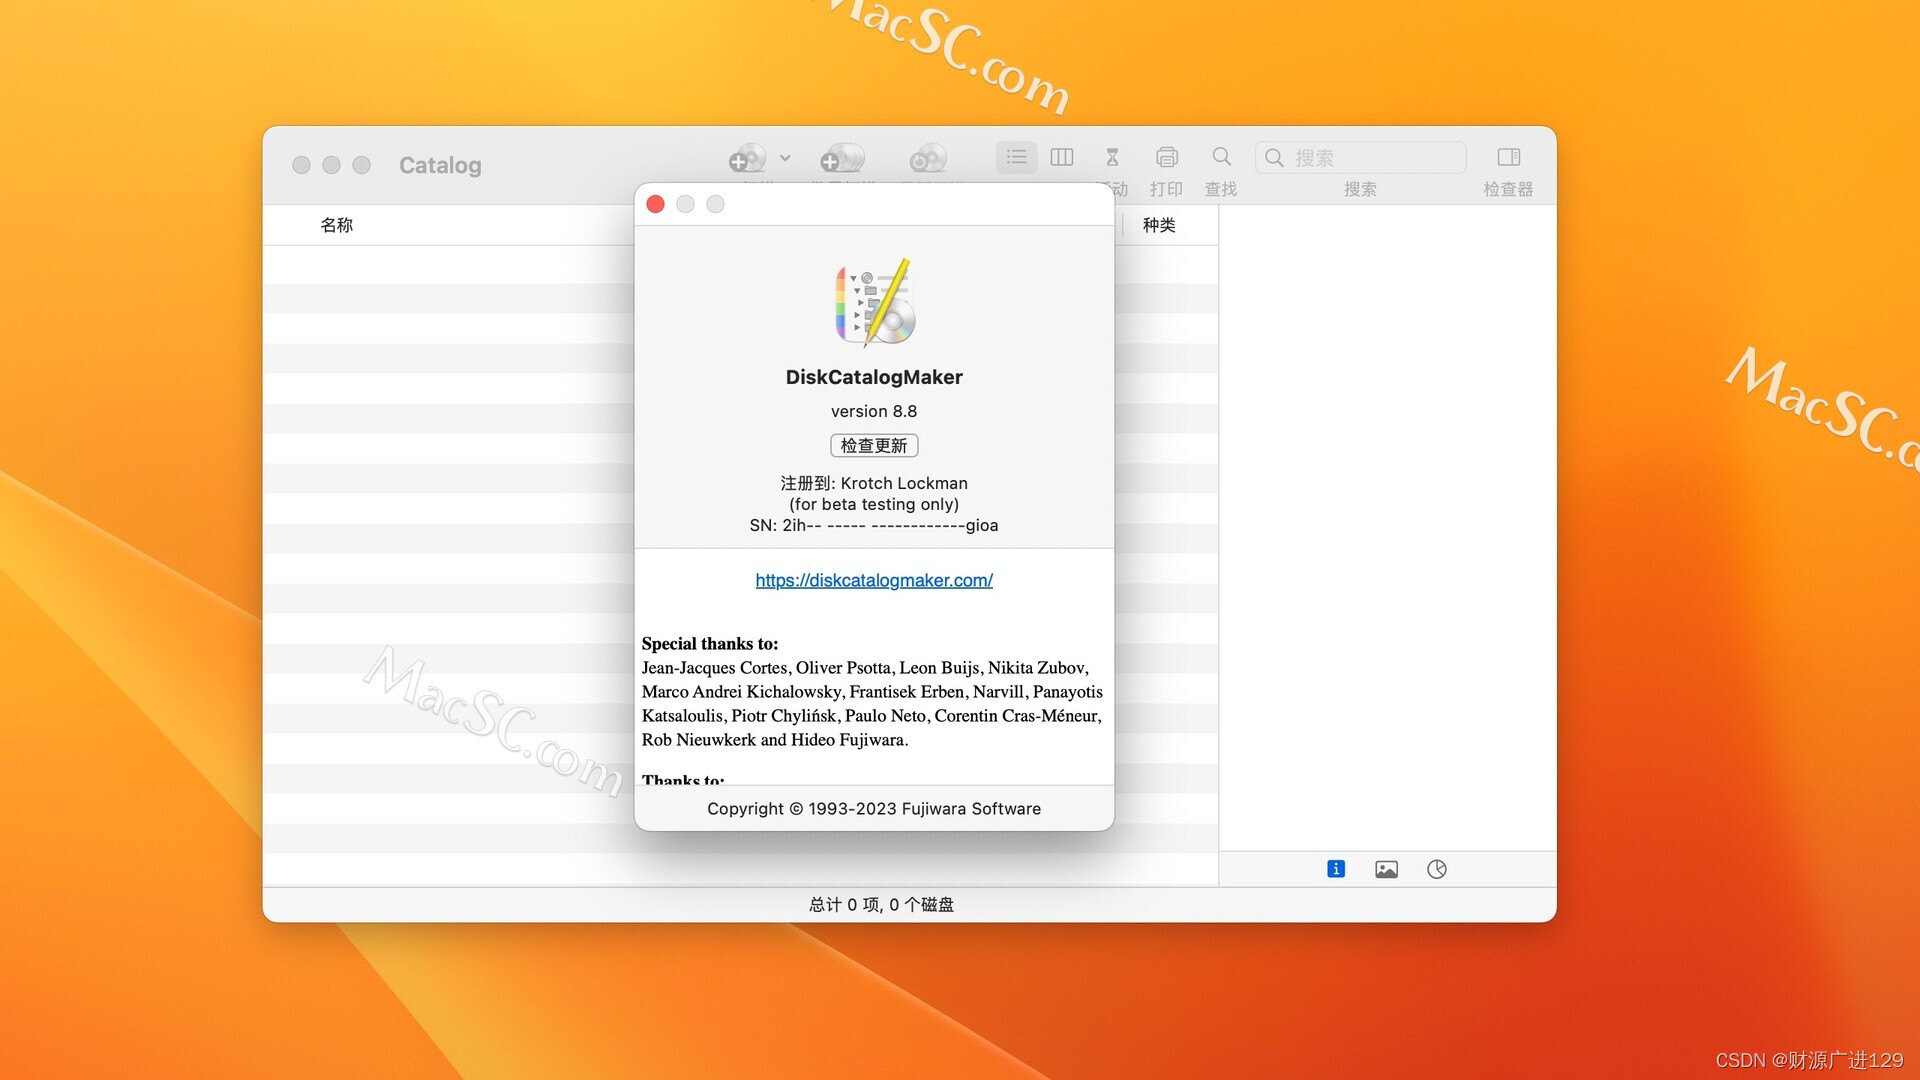Click the 'Krotch Lockman' registration text

(904, 483)
